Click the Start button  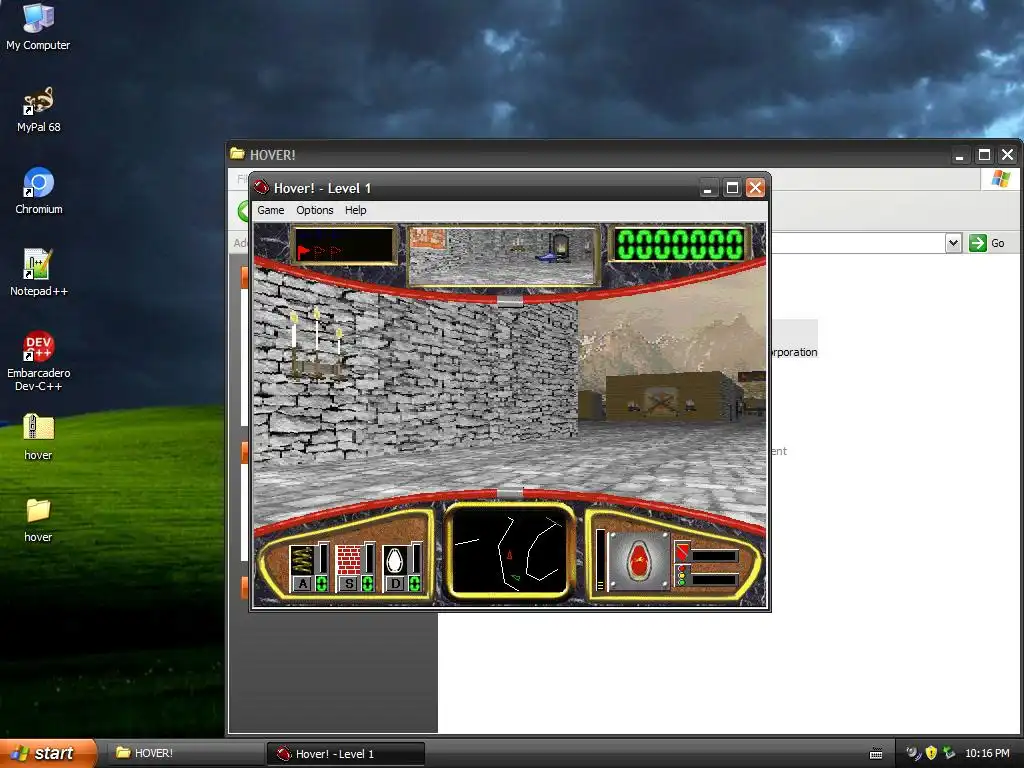[x=48, y=753]
